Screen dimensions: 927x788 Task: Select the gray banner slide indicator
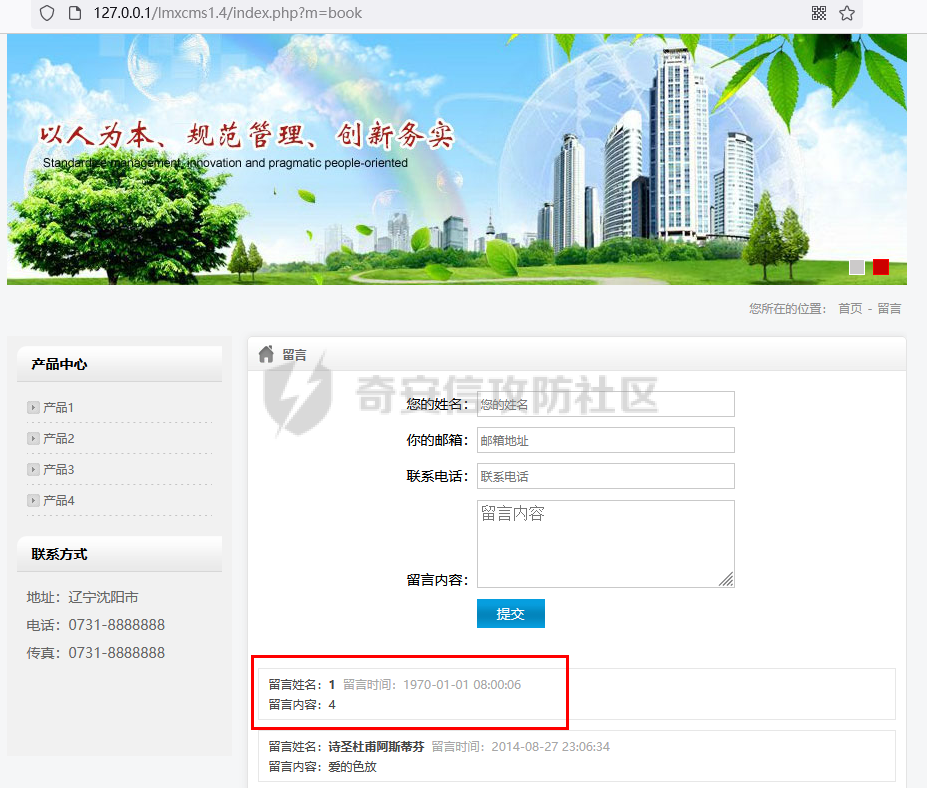pyautogui.click(x=857, y=267)
